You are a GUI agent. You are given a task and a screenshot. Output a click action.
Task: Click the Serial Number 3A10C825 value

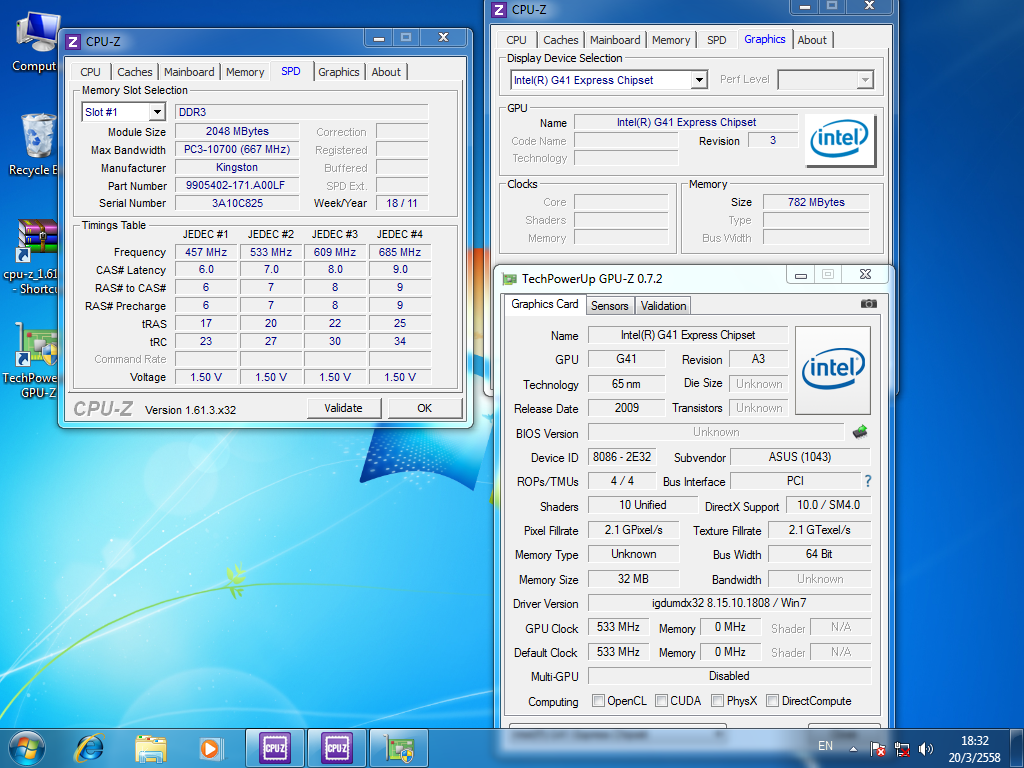pyautogui.click(x=236, y=203)
